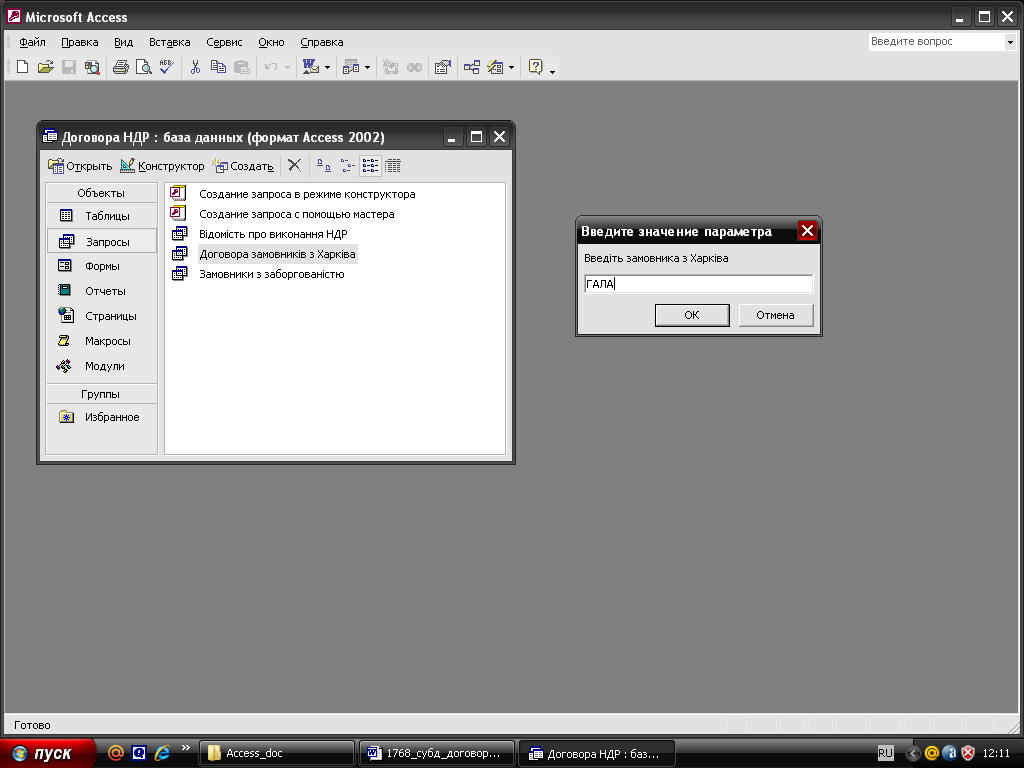
Task: Expand the Analyze dropdown arrow
Action: (367, 67)
